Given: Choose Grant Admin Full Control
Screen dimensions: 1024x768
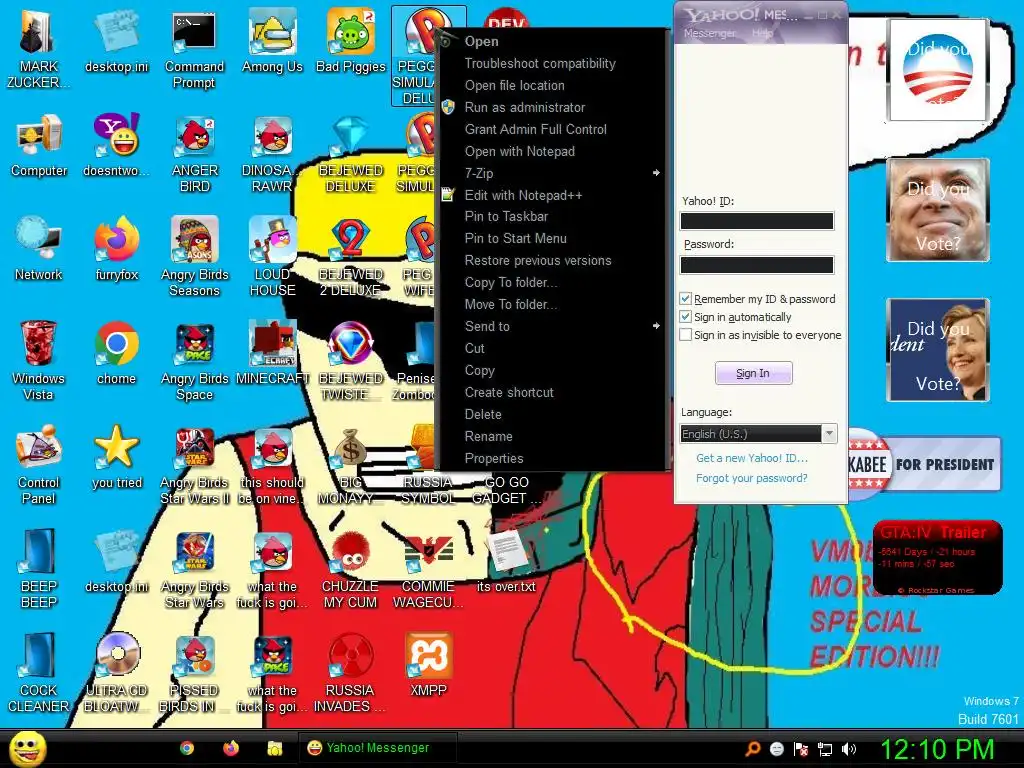Looking at the screenshot, I should pyautogui.click(x=552, y=129).
